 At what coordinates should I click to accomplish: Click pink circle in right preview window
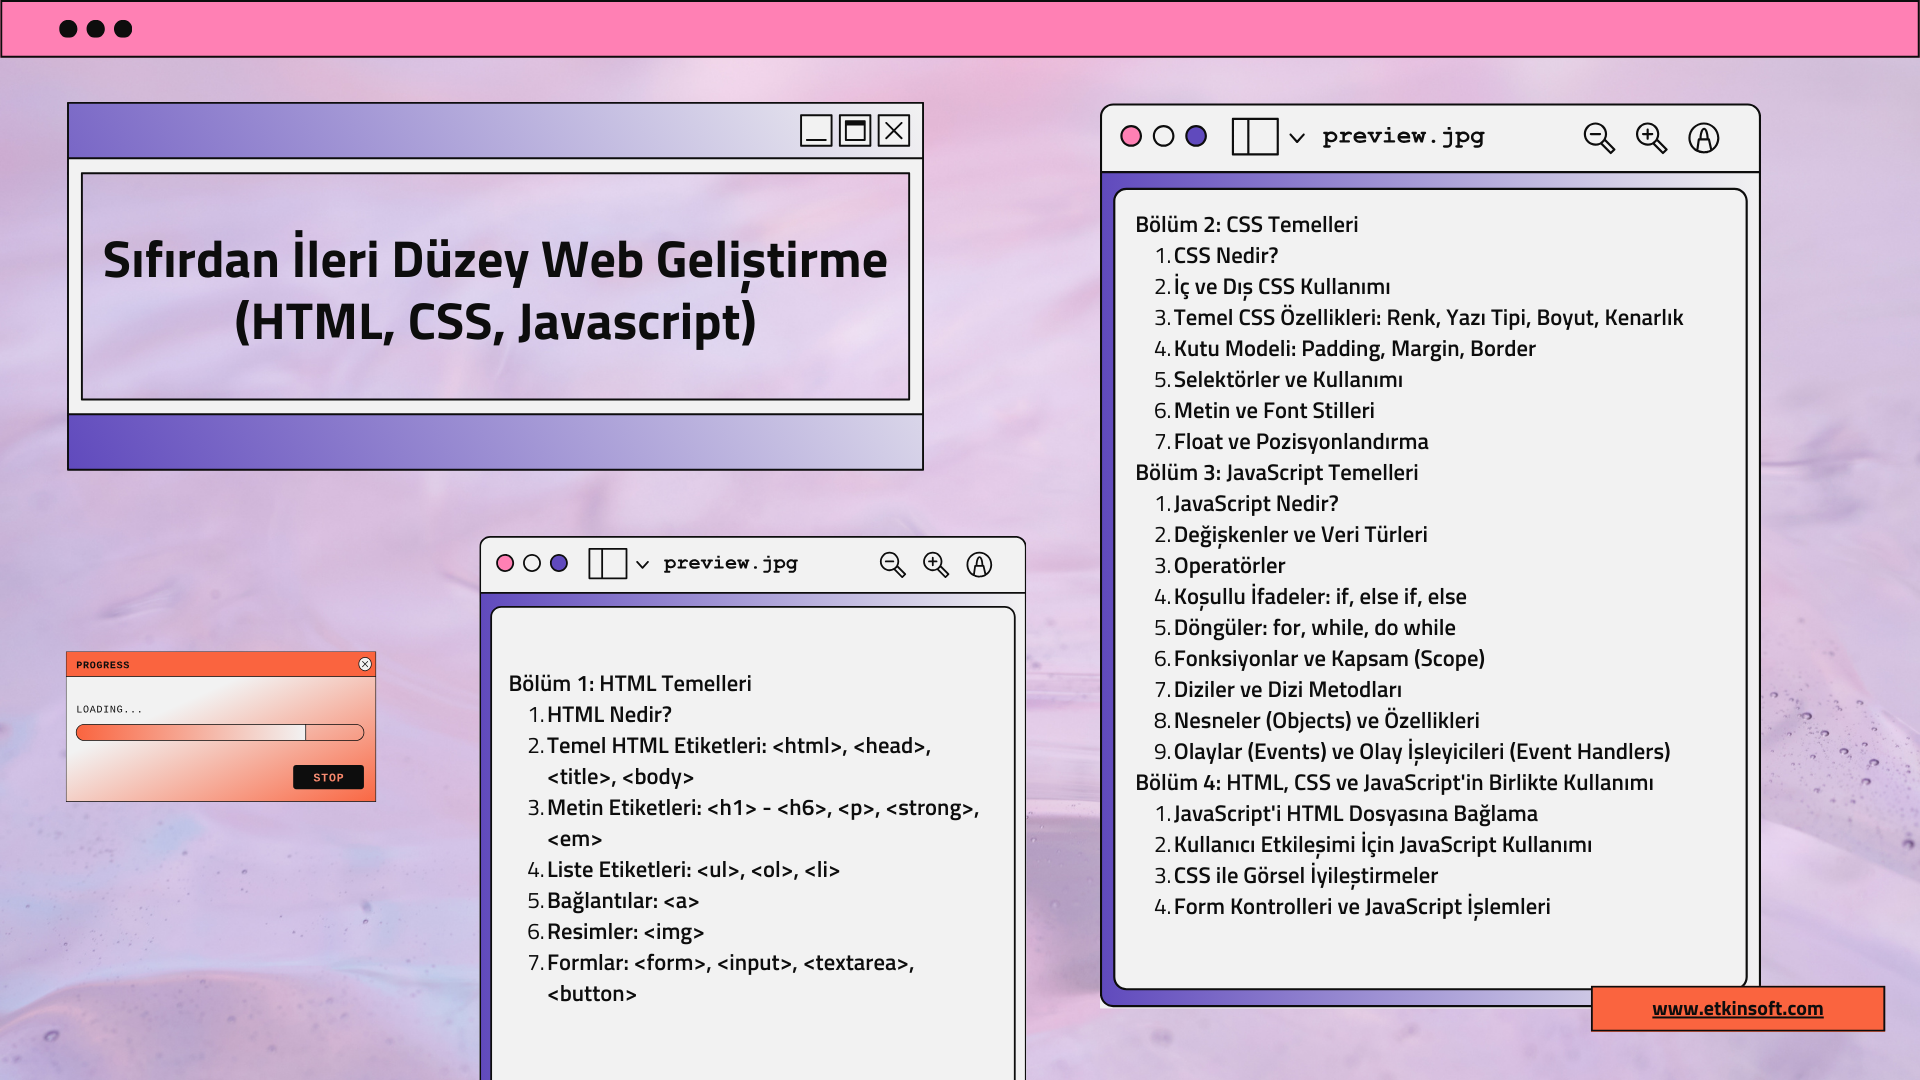1131,136
